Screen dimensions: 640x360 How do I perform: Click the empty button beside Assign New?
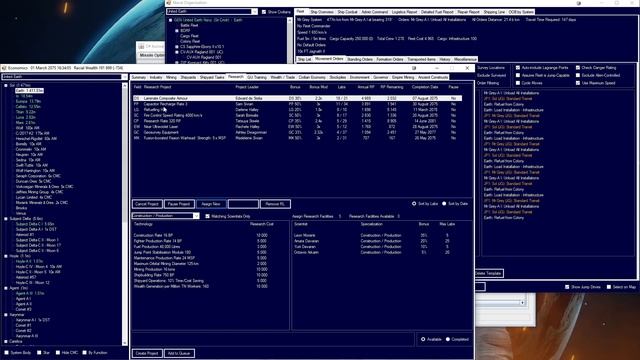(x=243, y=204)
